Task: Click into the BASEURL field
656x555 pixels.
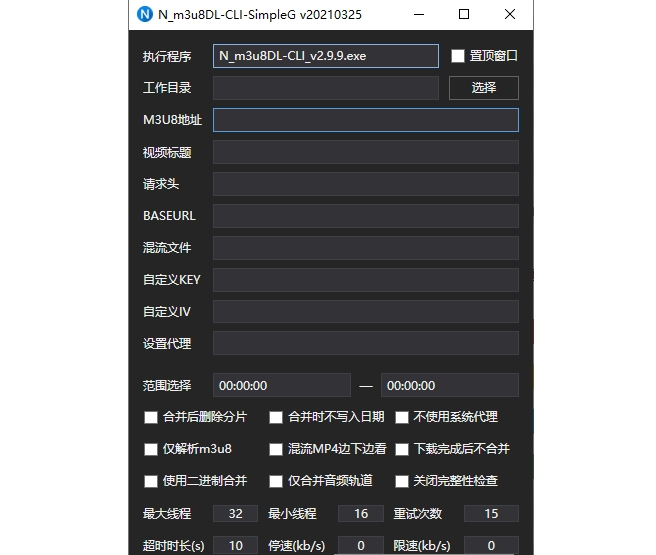Action: click(365, 216)
